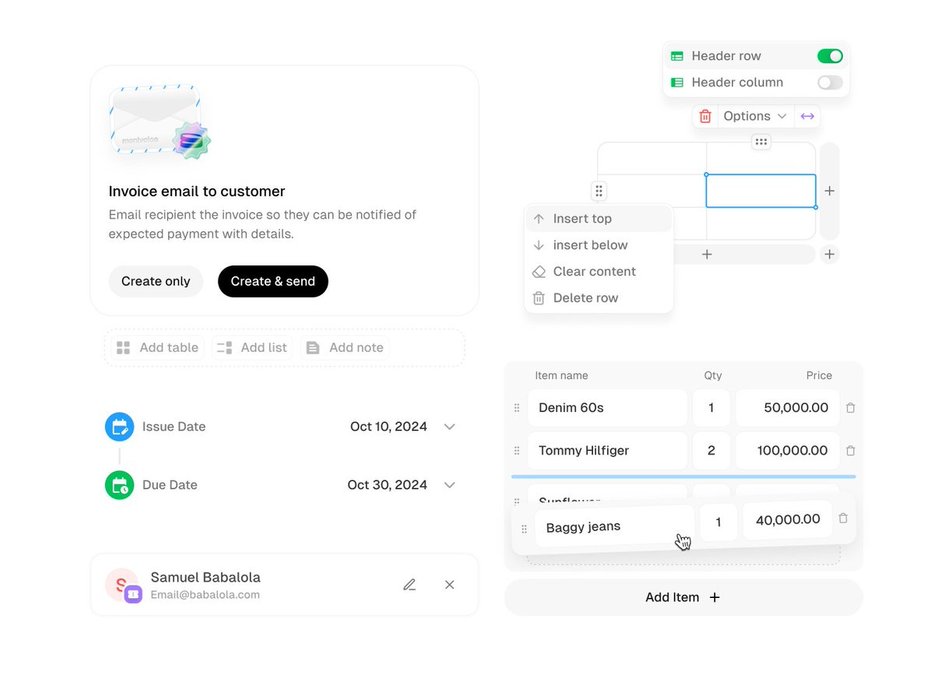Click the red trash icon beside Options
Image resolution: width=934 pixels, height=700 pixels.
(705, 116)
